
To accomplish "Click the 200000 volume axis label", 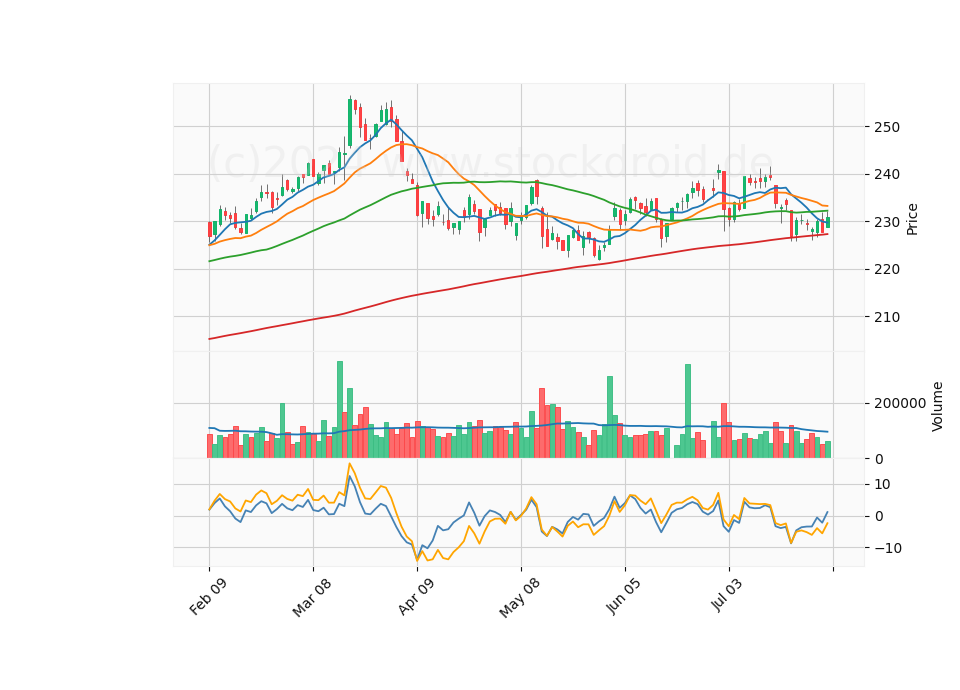I will tap(900, 403).
